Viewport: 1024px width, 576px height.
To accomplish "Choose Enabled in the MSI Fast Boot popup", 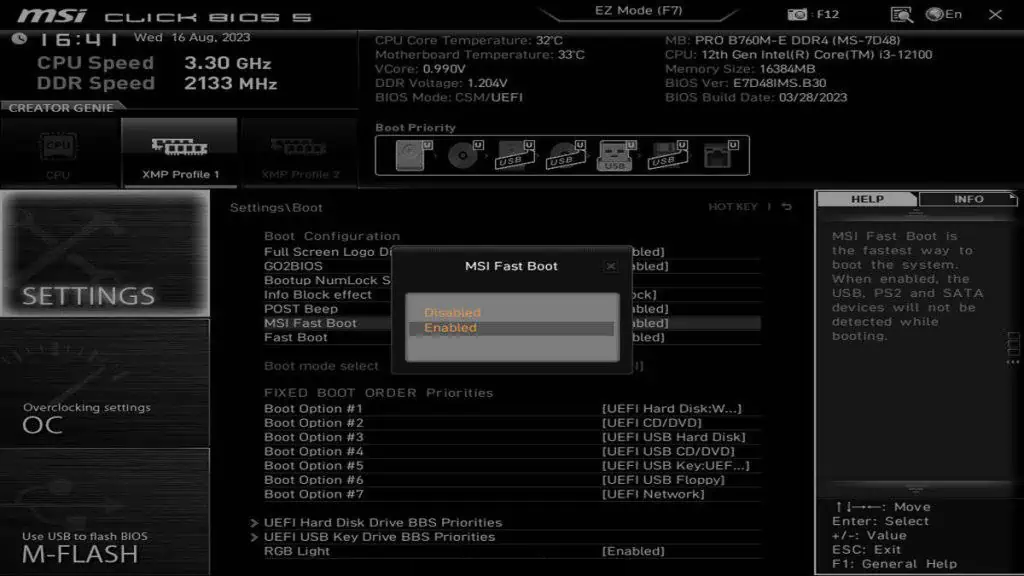I will coord(451,328).
